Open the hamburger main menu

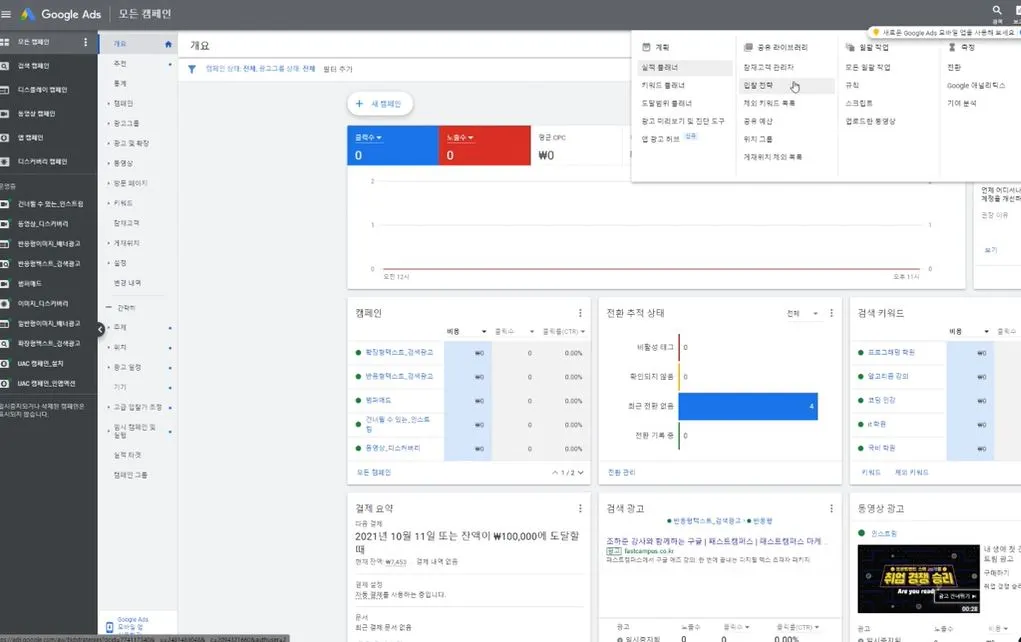[x=6, y=14]
